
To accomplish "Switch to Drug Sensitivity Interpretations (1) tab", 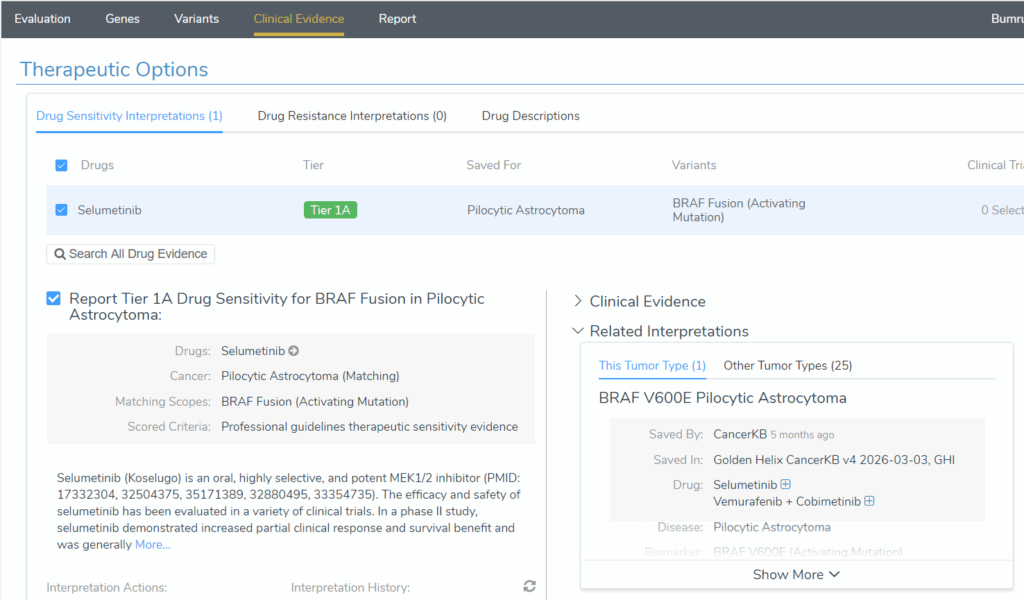I will (129, 116).
